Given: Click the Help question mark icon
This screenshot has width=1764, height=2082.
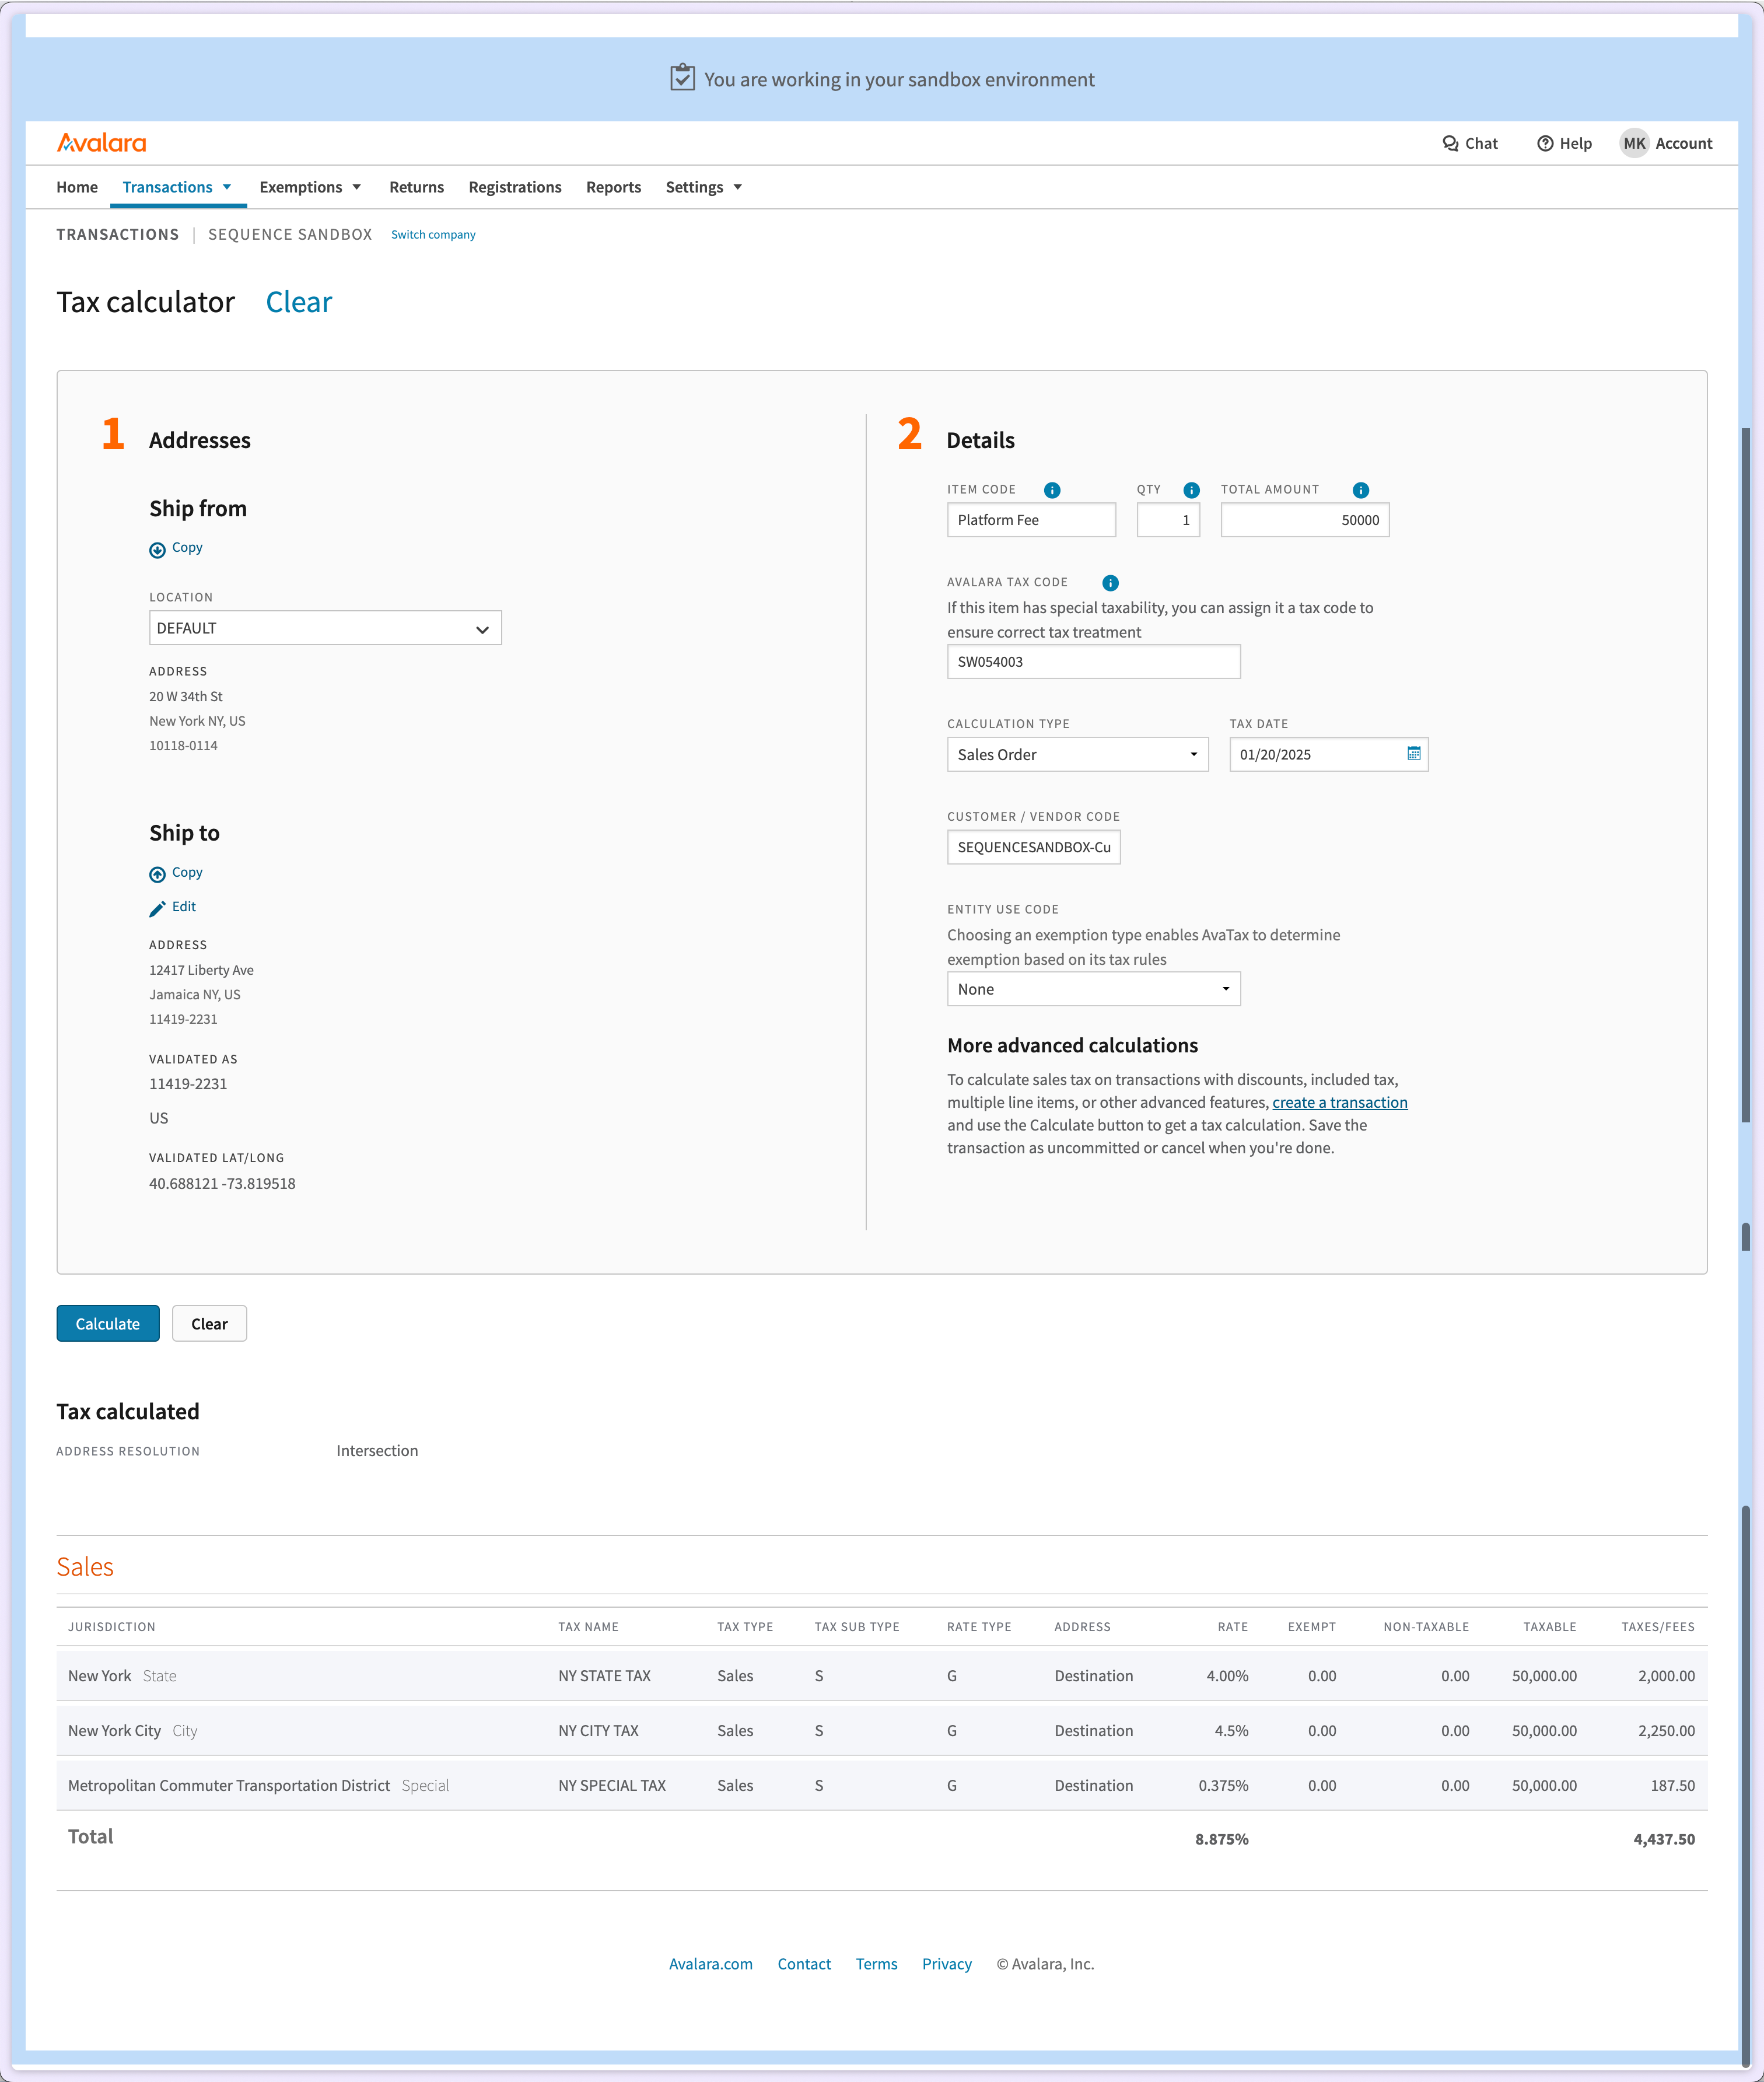Looking at the screenshot, I should (x=1545, y=143).
